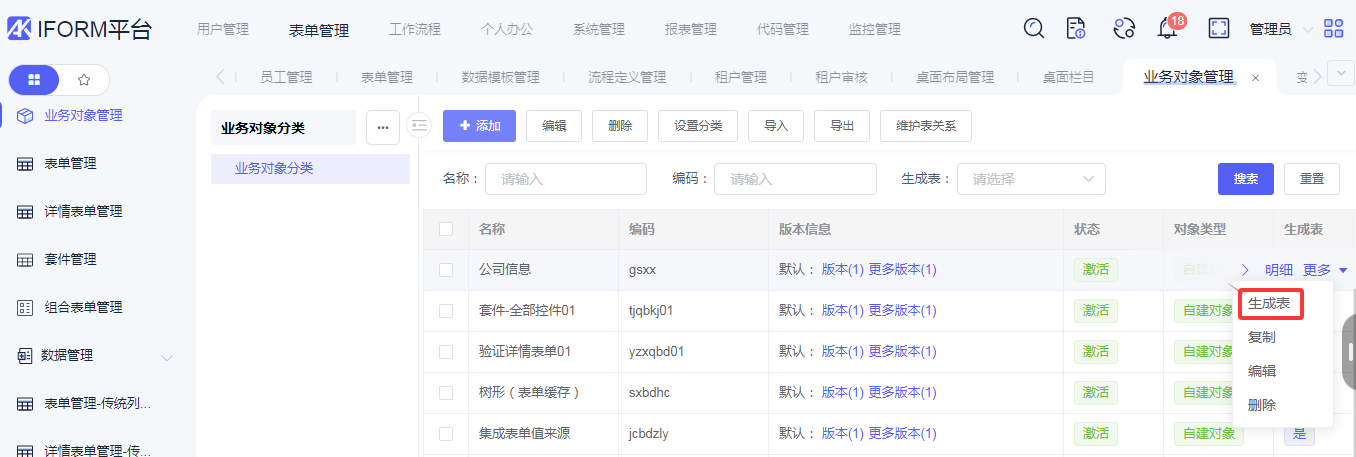
Task: Toggle fullscreen mode icon
Action: (1219, 29)
